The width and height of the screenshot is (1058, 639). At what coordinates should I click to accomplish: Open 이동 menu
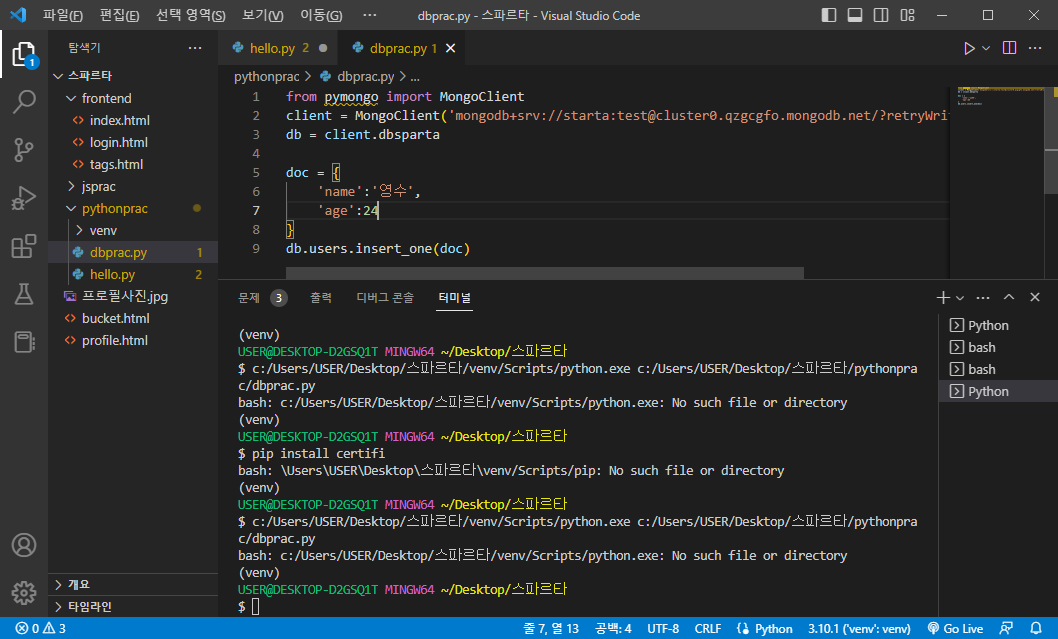pyautogui.click(x=321, y=15)
